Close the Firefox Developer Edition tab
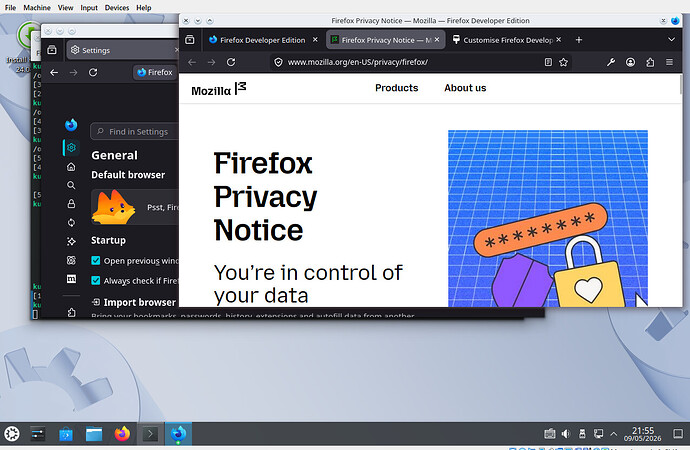 tap(315, 40)
